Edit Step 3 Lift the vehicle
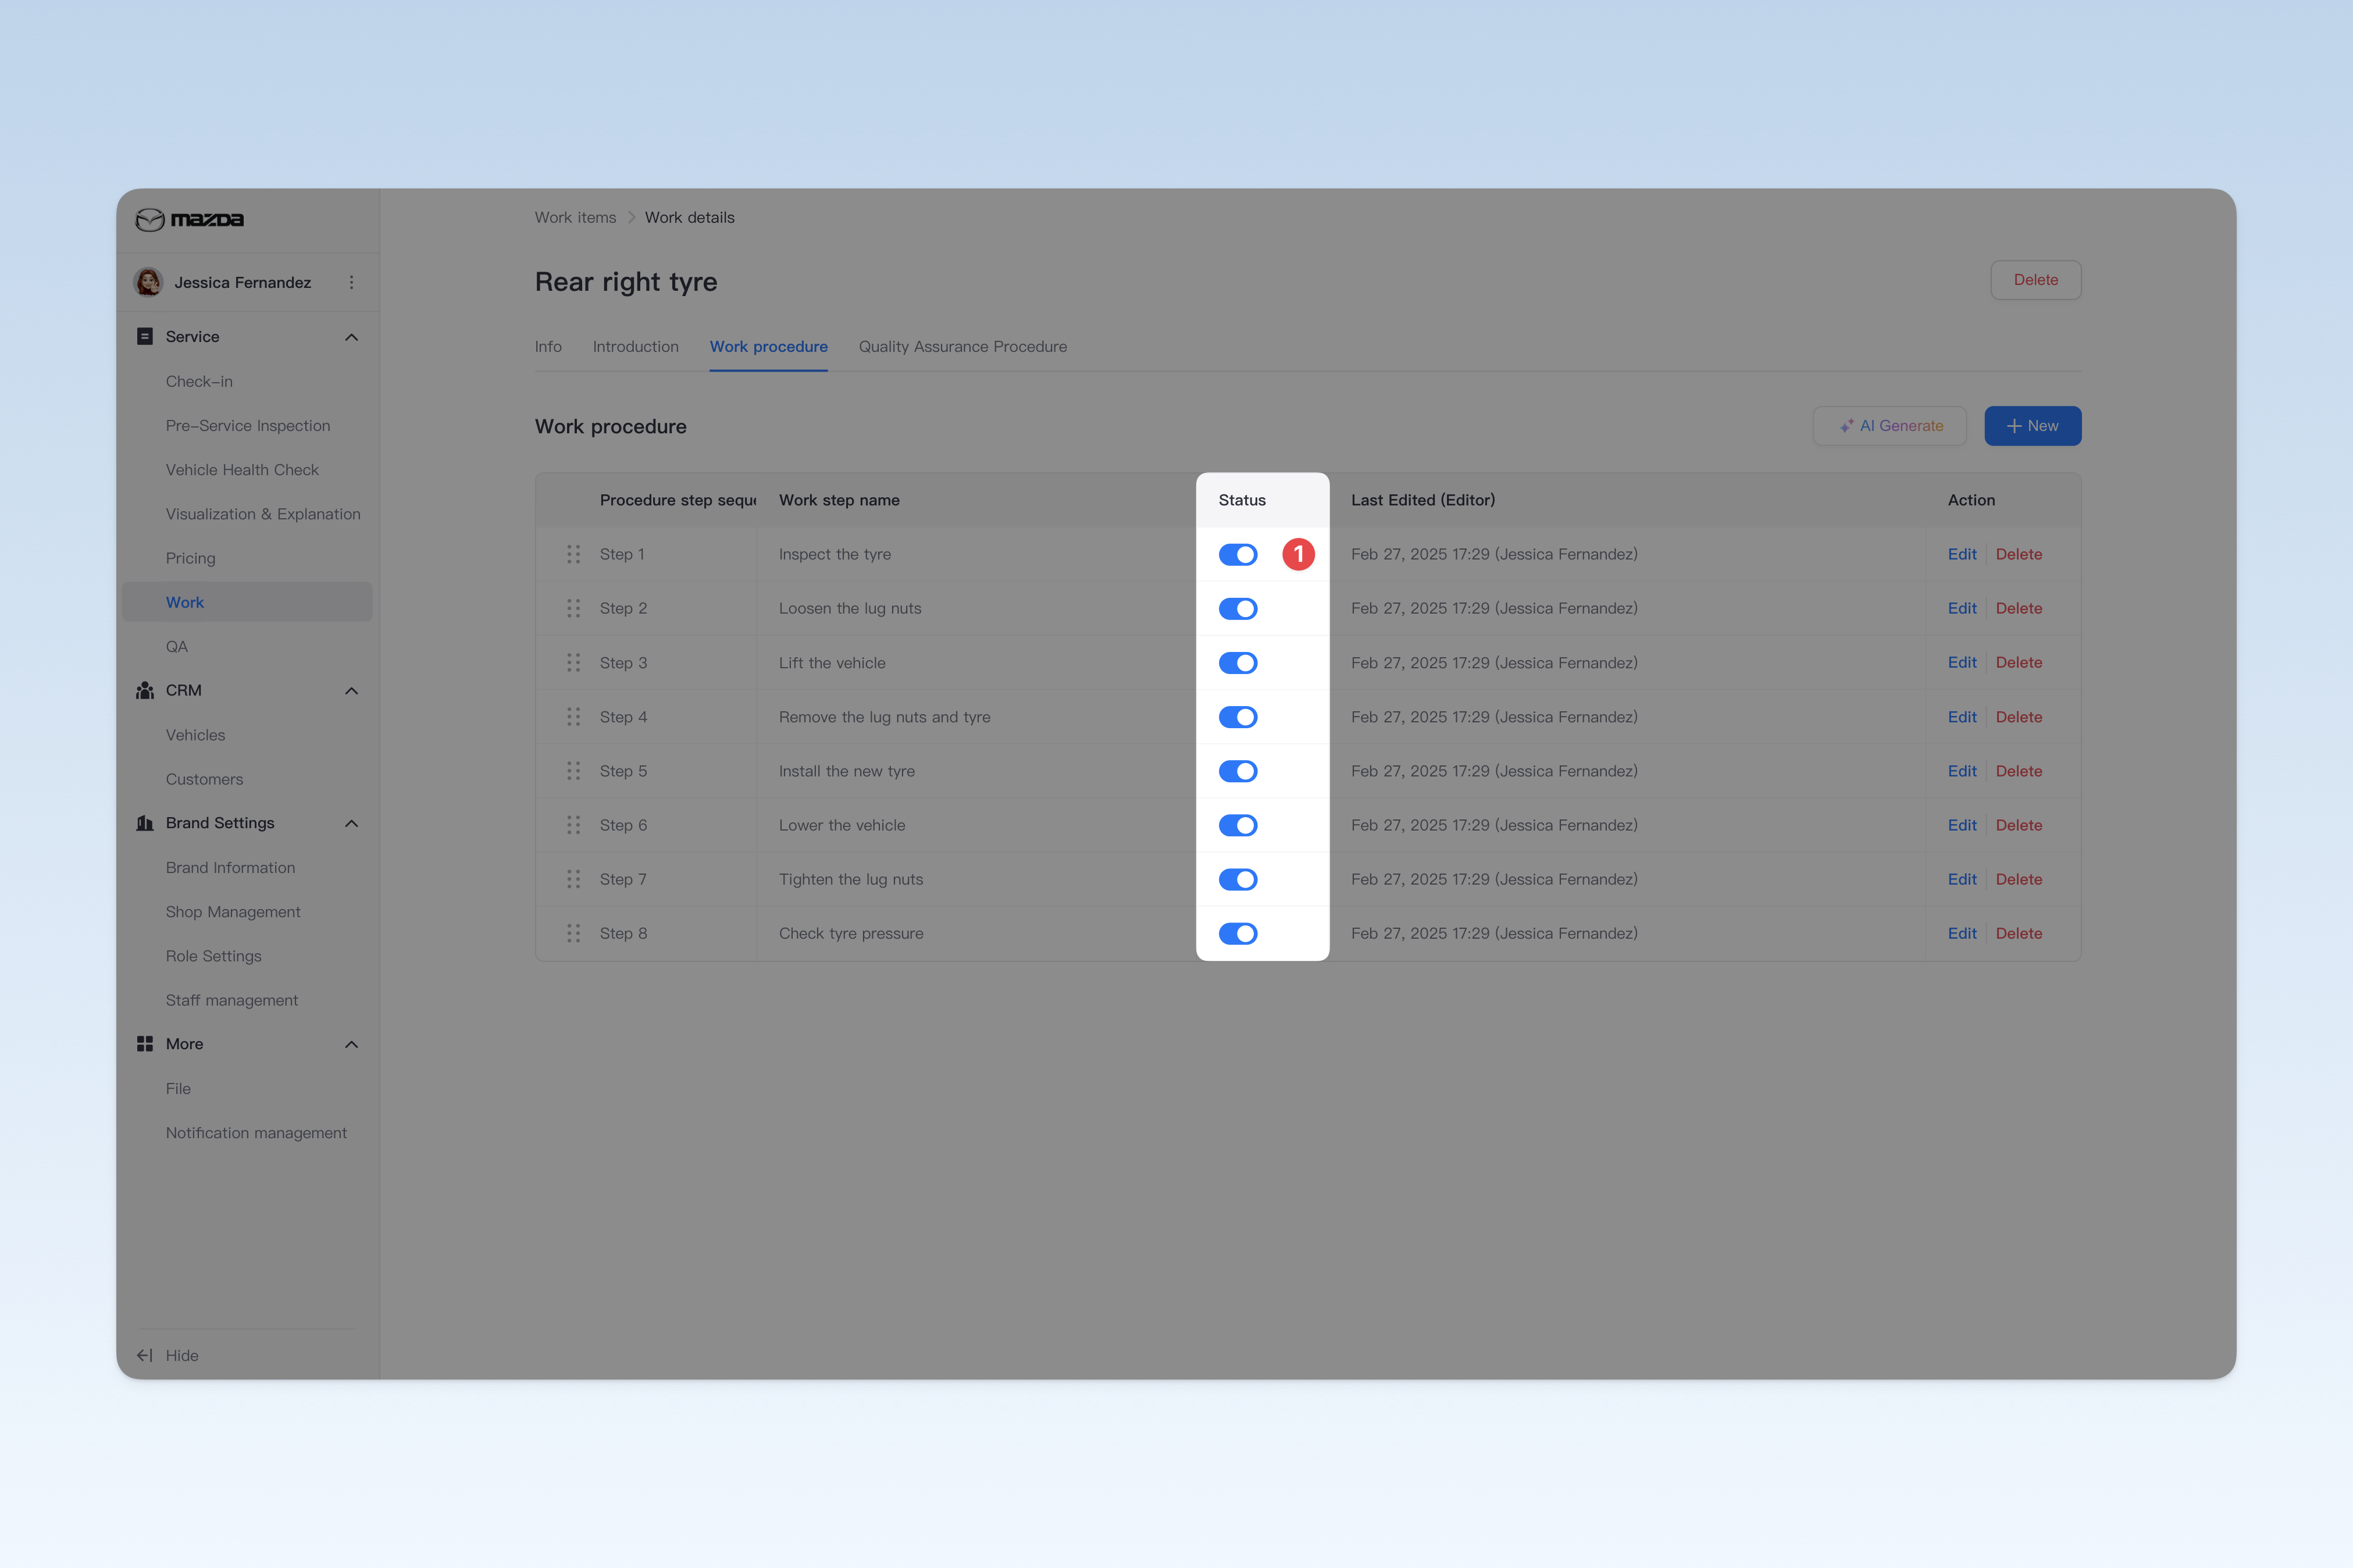The width and height of the screenshot is (2353, 1568). pyautogui.click(x=1962, y=663)
